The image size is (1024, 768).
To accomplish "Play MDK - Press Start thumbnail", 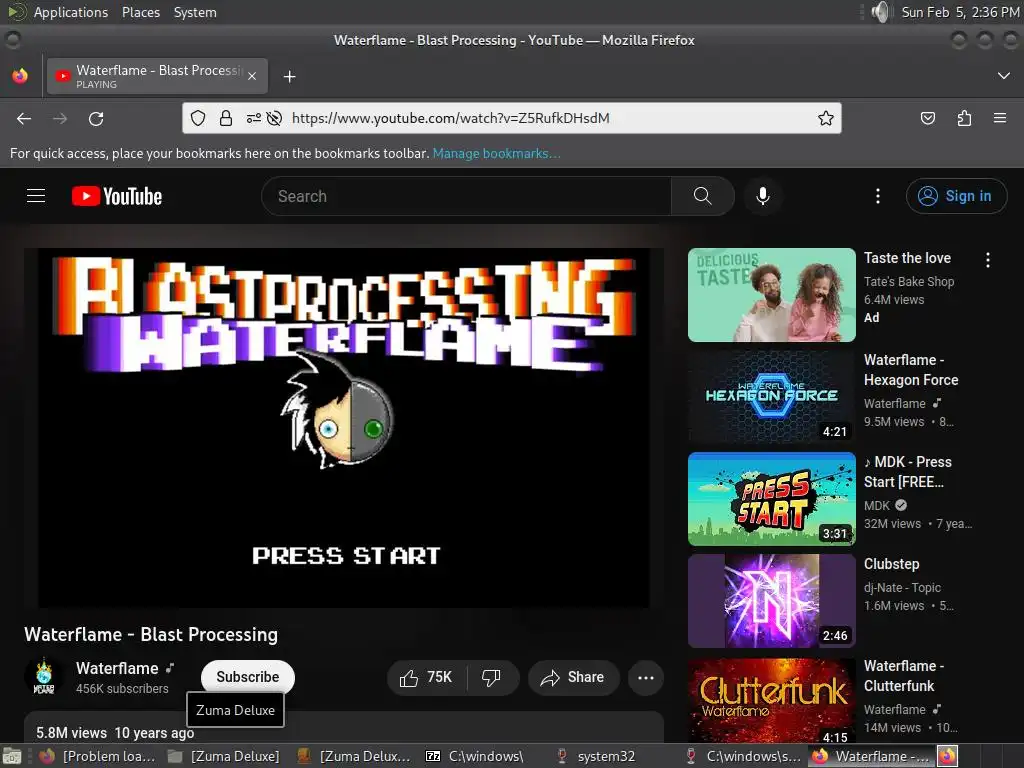I will point(771,498).
